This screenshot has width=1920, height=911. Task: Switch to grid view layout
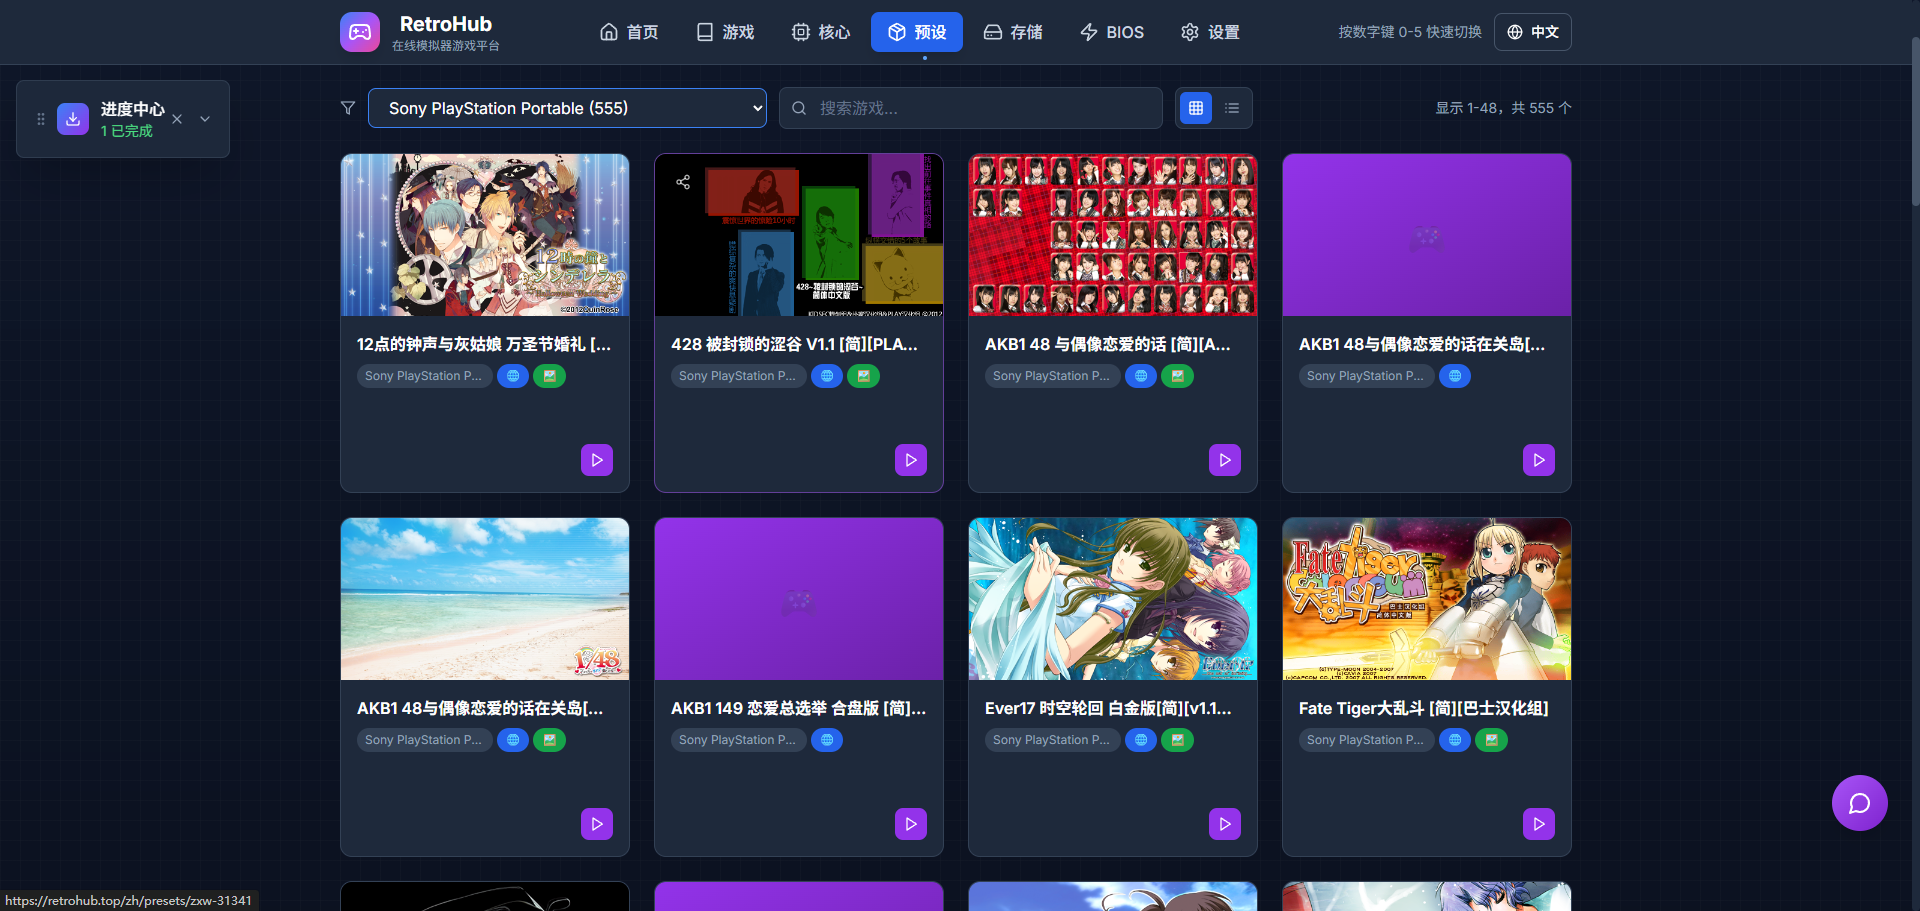coord(1196,108)
